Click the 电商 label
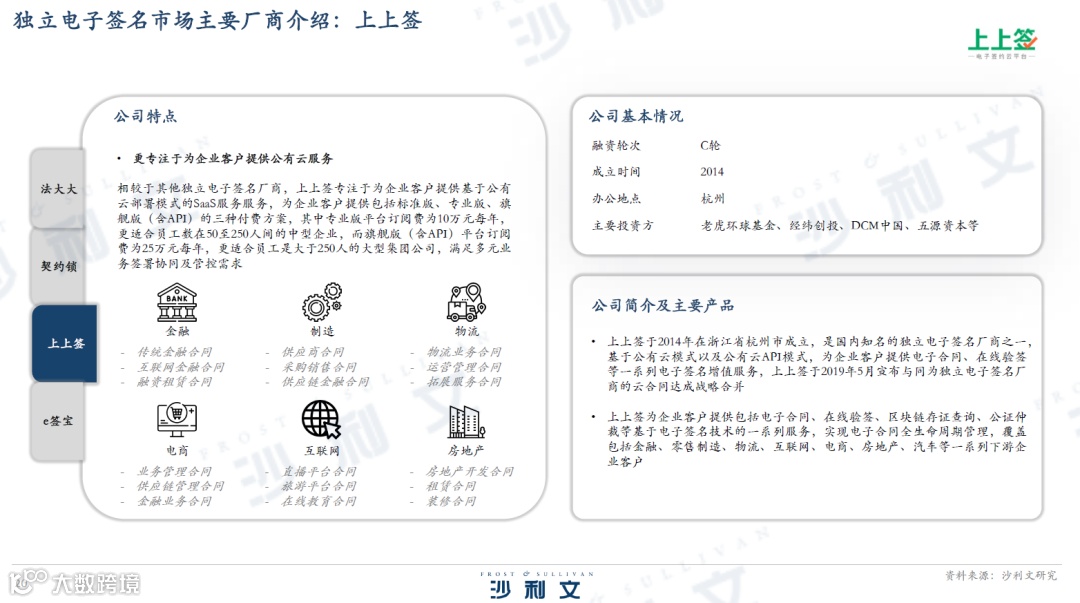 177,451
